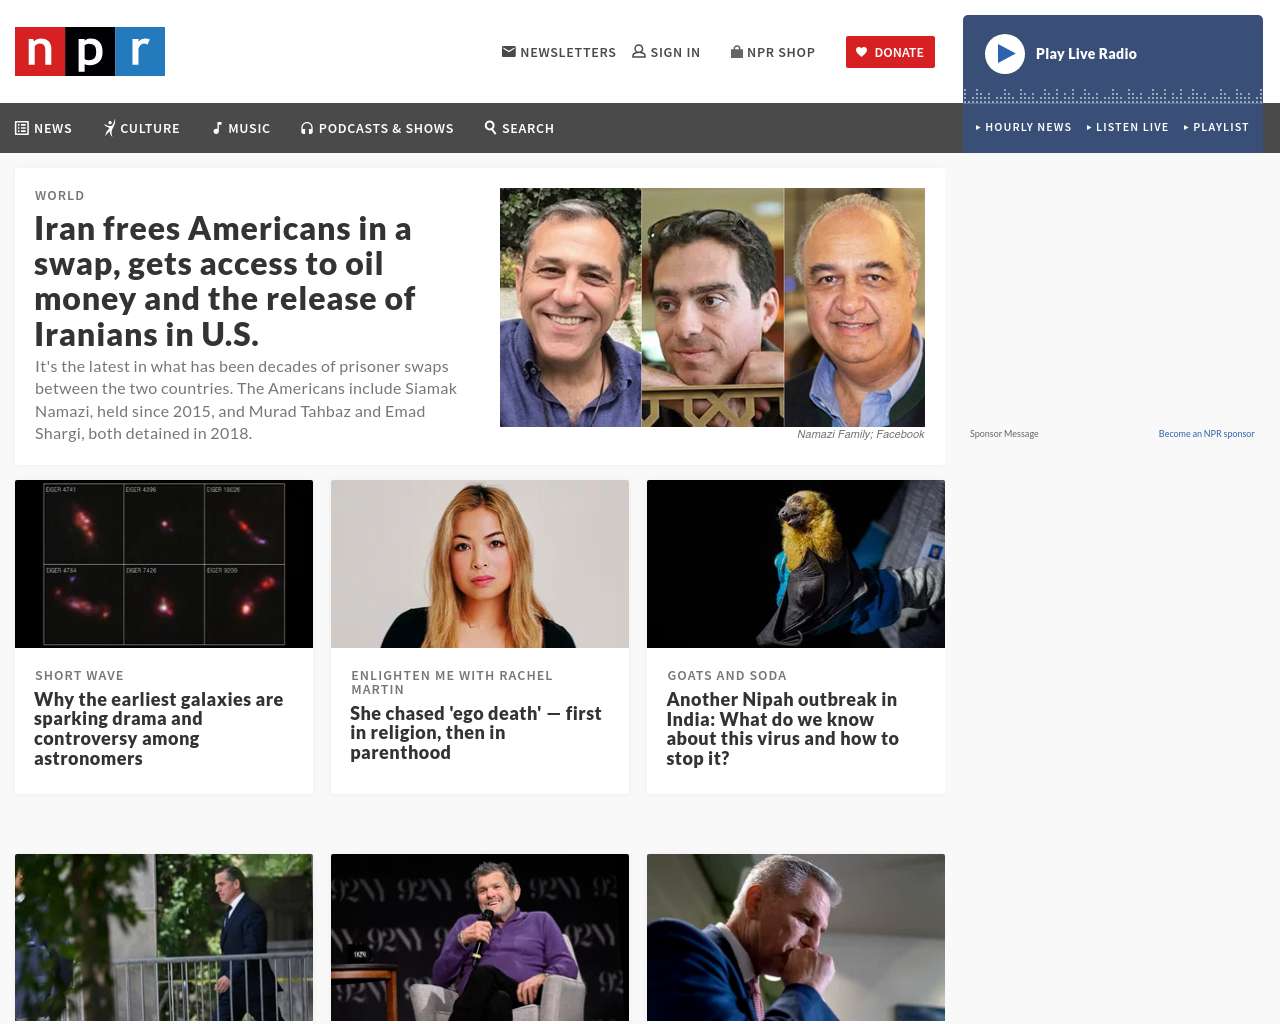1280x1024 pixels.
Task: Click the Sign In person icon
Action: [639, 51]
